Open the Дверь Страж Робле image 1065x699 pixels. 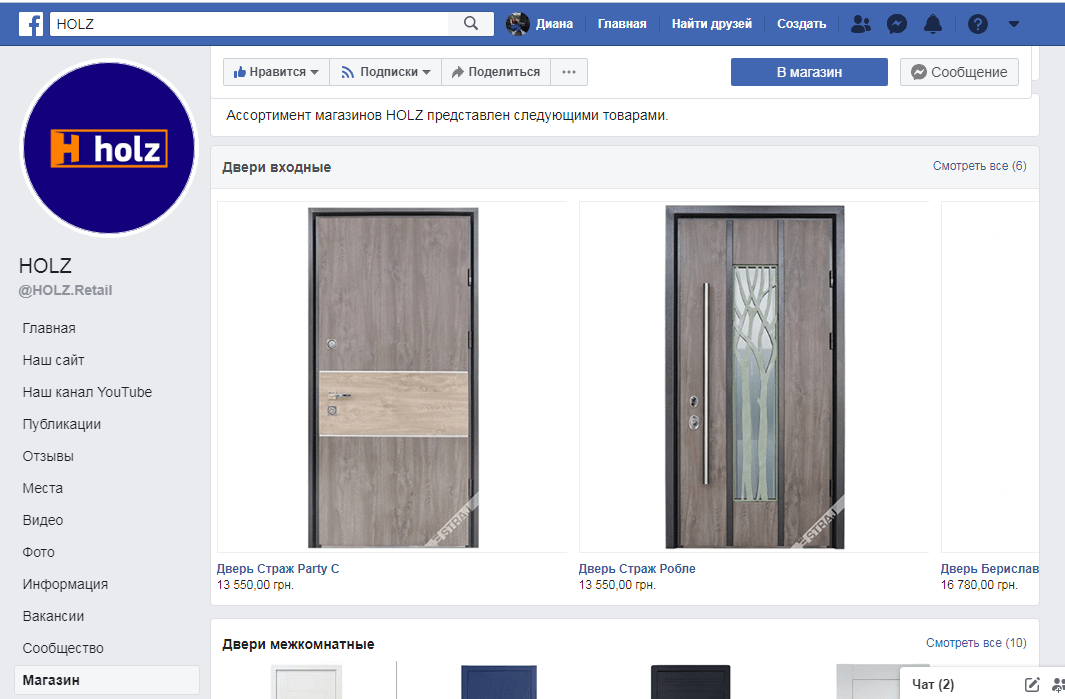click(755, 377)
